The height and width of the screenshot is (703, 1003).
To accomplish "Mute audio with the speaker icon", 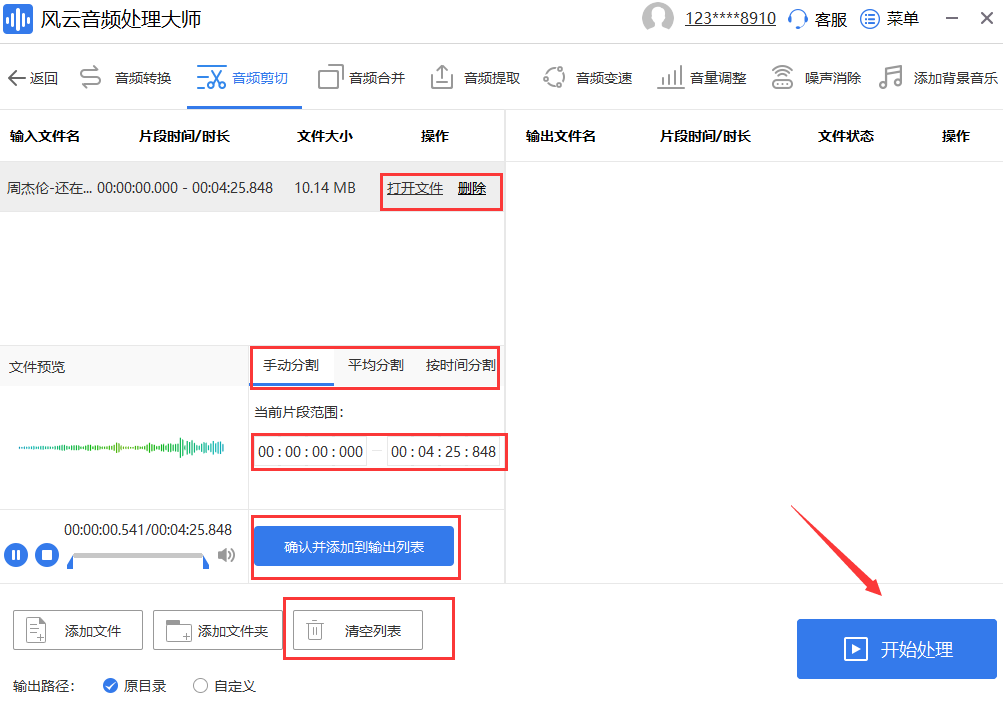I will point(227,555).
